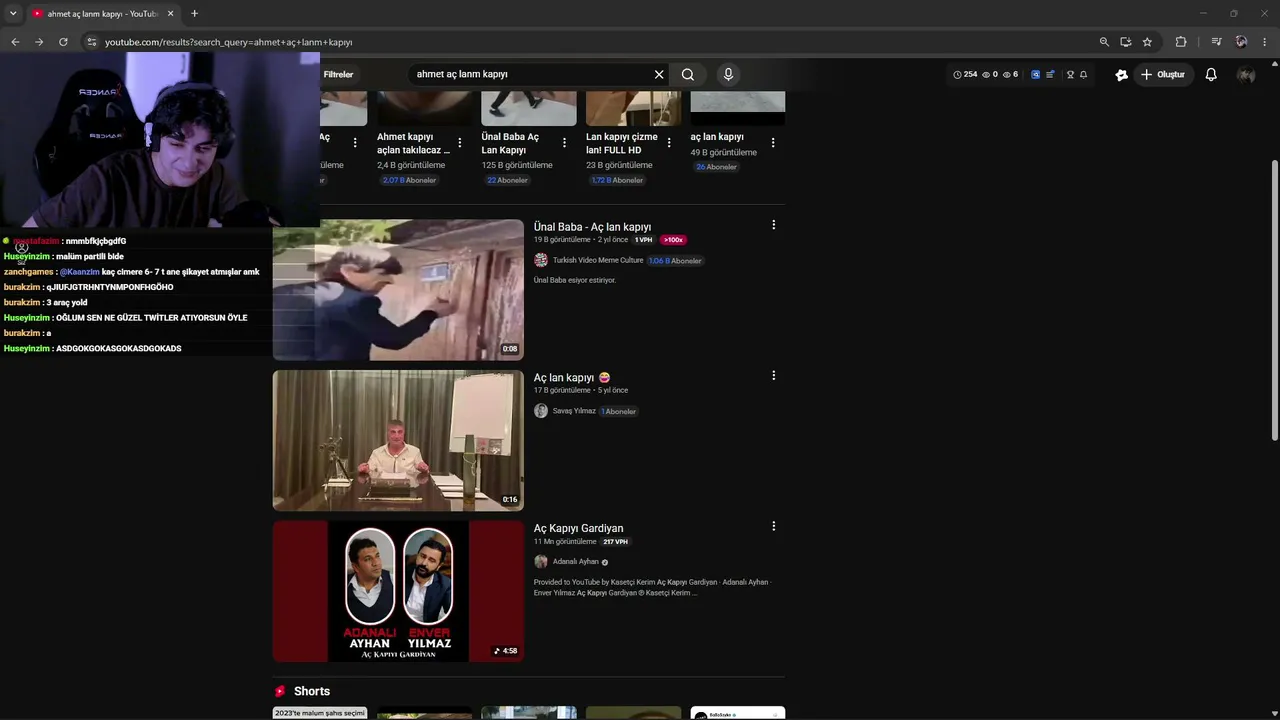Open 'Ahmet kapıyı açlan takılacaz' short title
The image size is (1280, 720).
click(413, 143)
